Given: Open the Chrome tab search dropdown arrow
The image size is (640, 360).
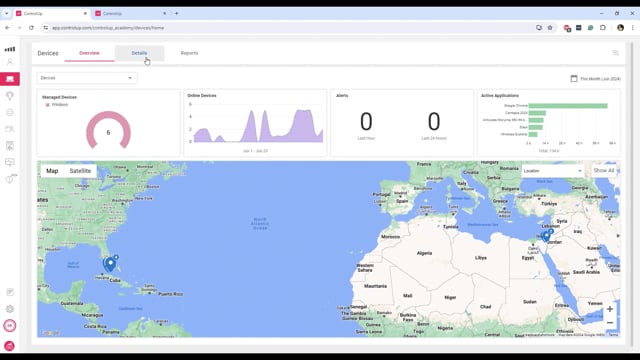Looking at the screenshot, I should click(7, 13).
